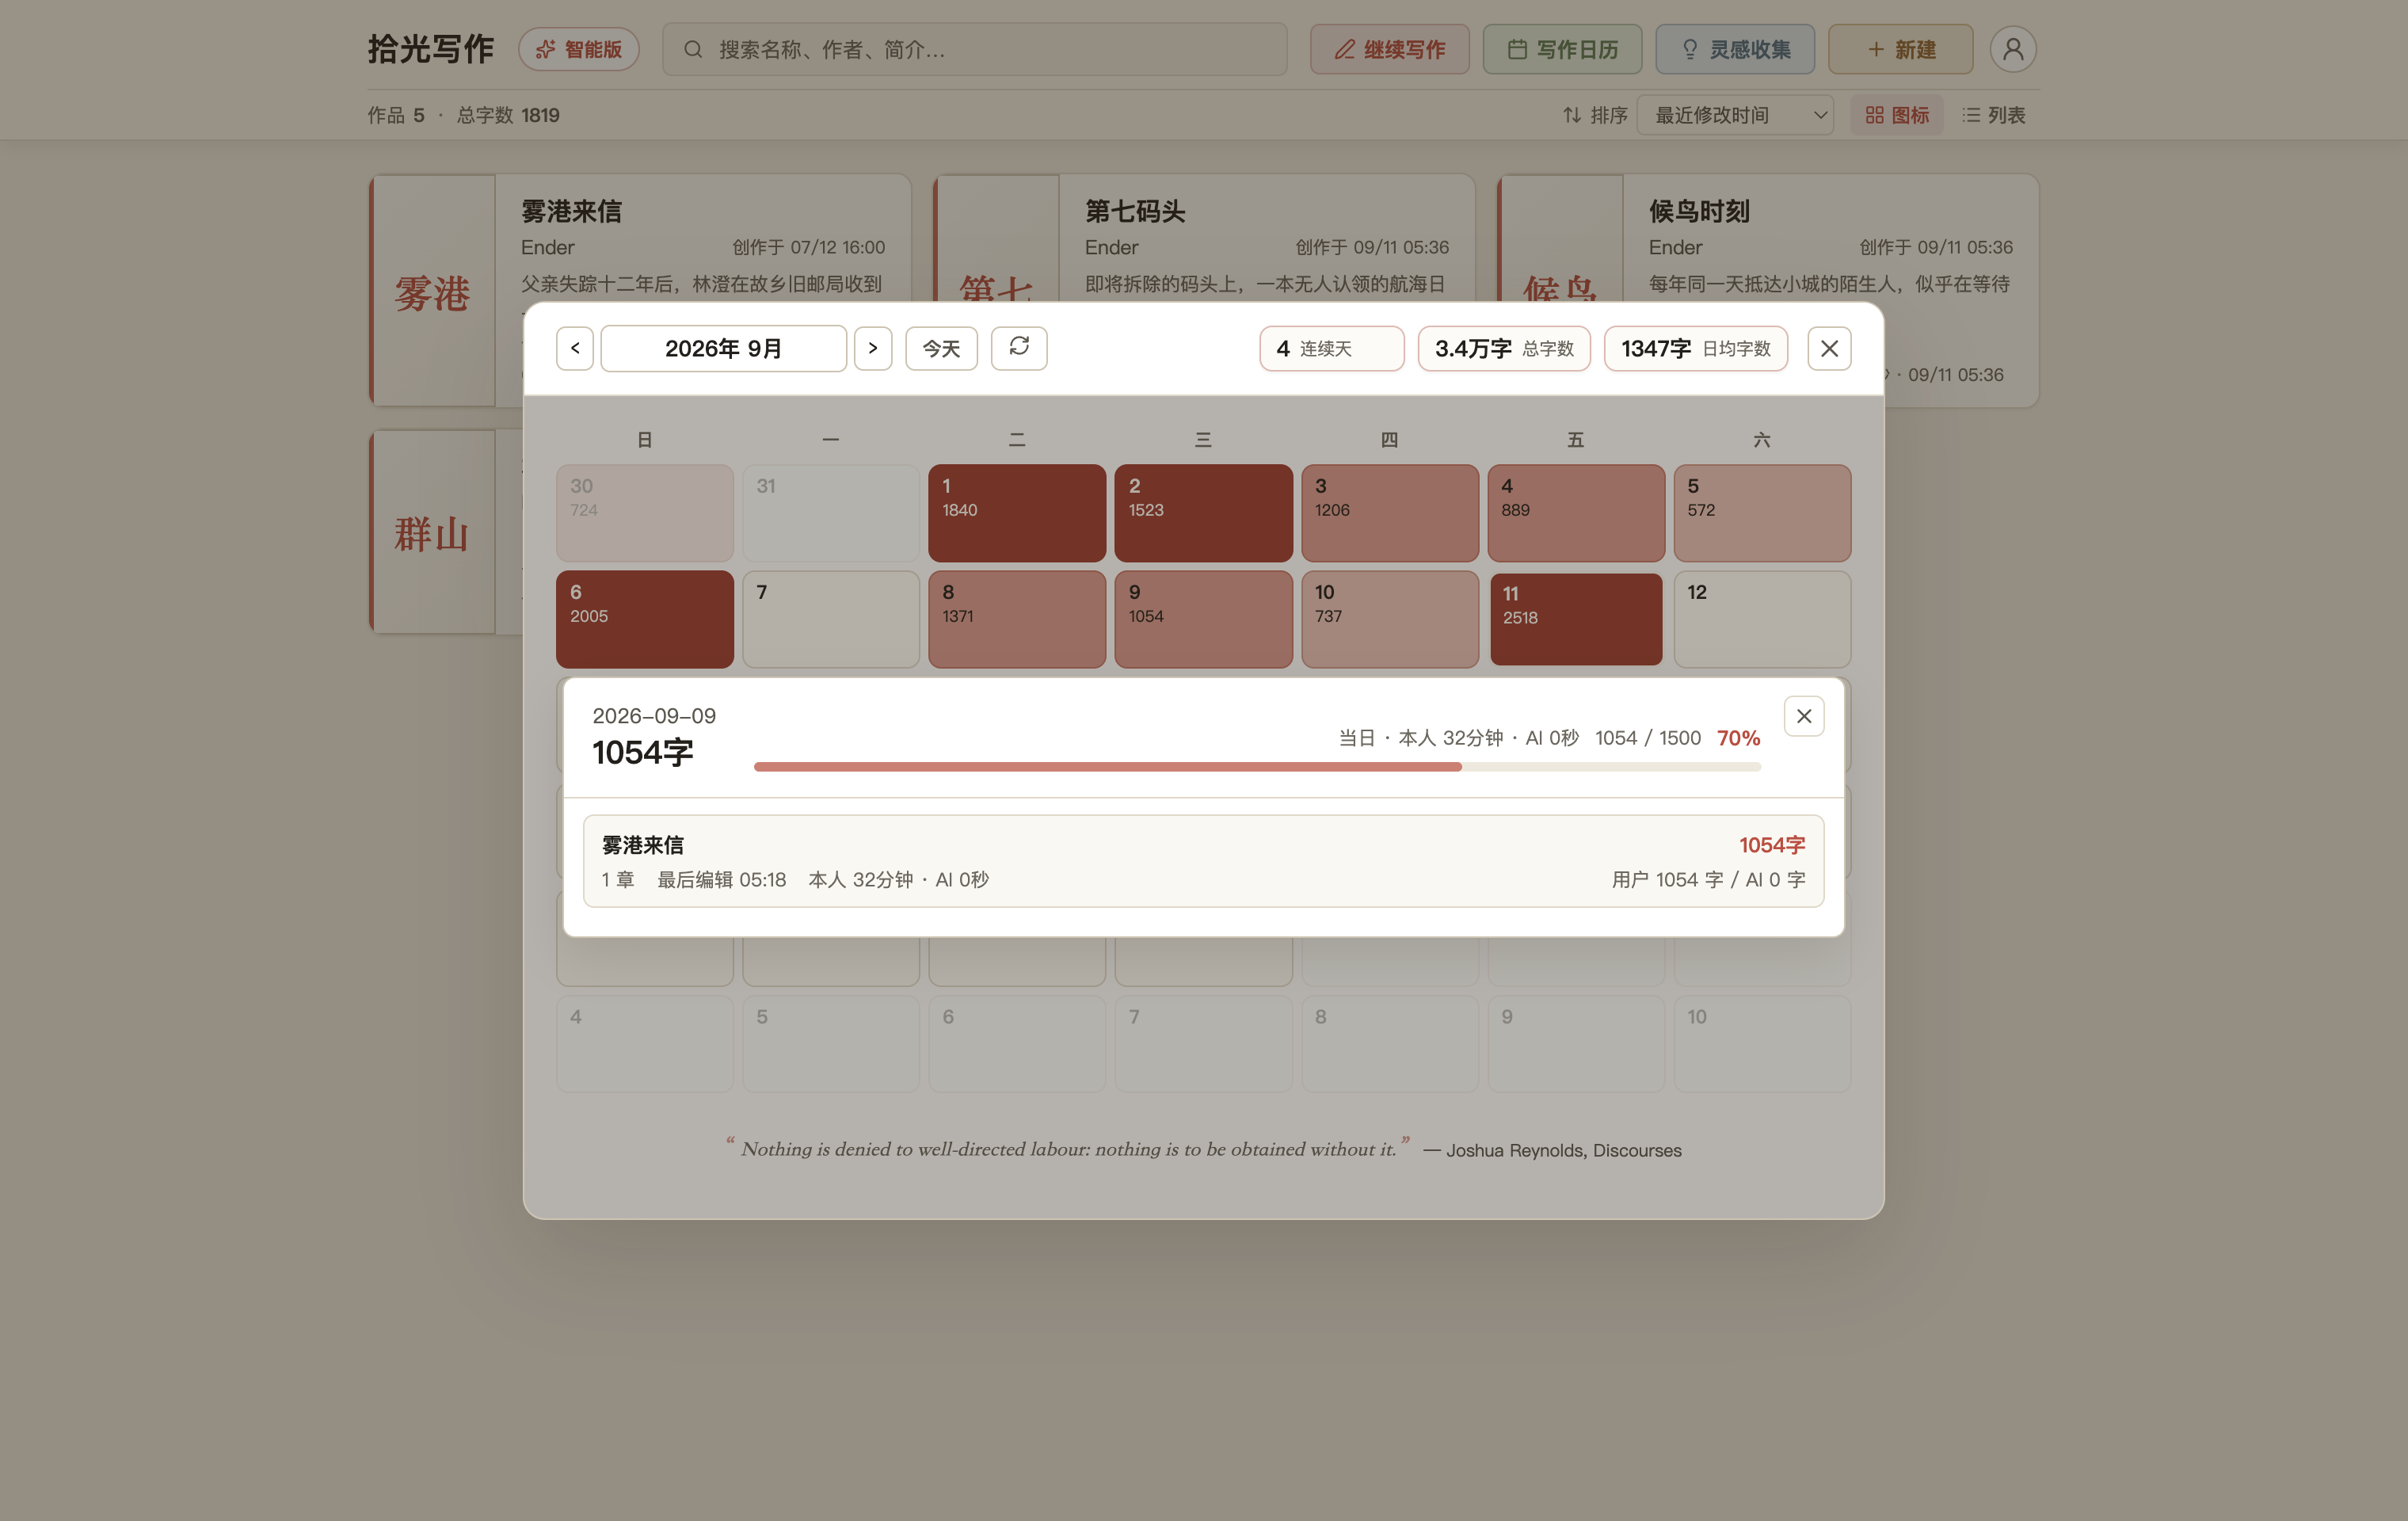Image resolution: width=2408 pixels, height=1521 pixels.
Task: Open the user profile avatar
Action: point(2013,49)
